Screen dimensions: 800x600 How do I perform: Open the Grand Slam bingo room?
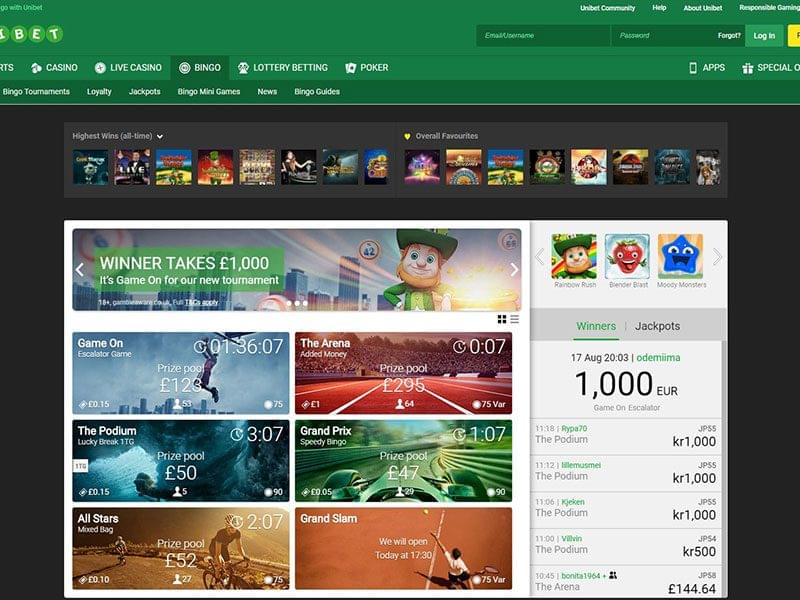click(403, 548)
